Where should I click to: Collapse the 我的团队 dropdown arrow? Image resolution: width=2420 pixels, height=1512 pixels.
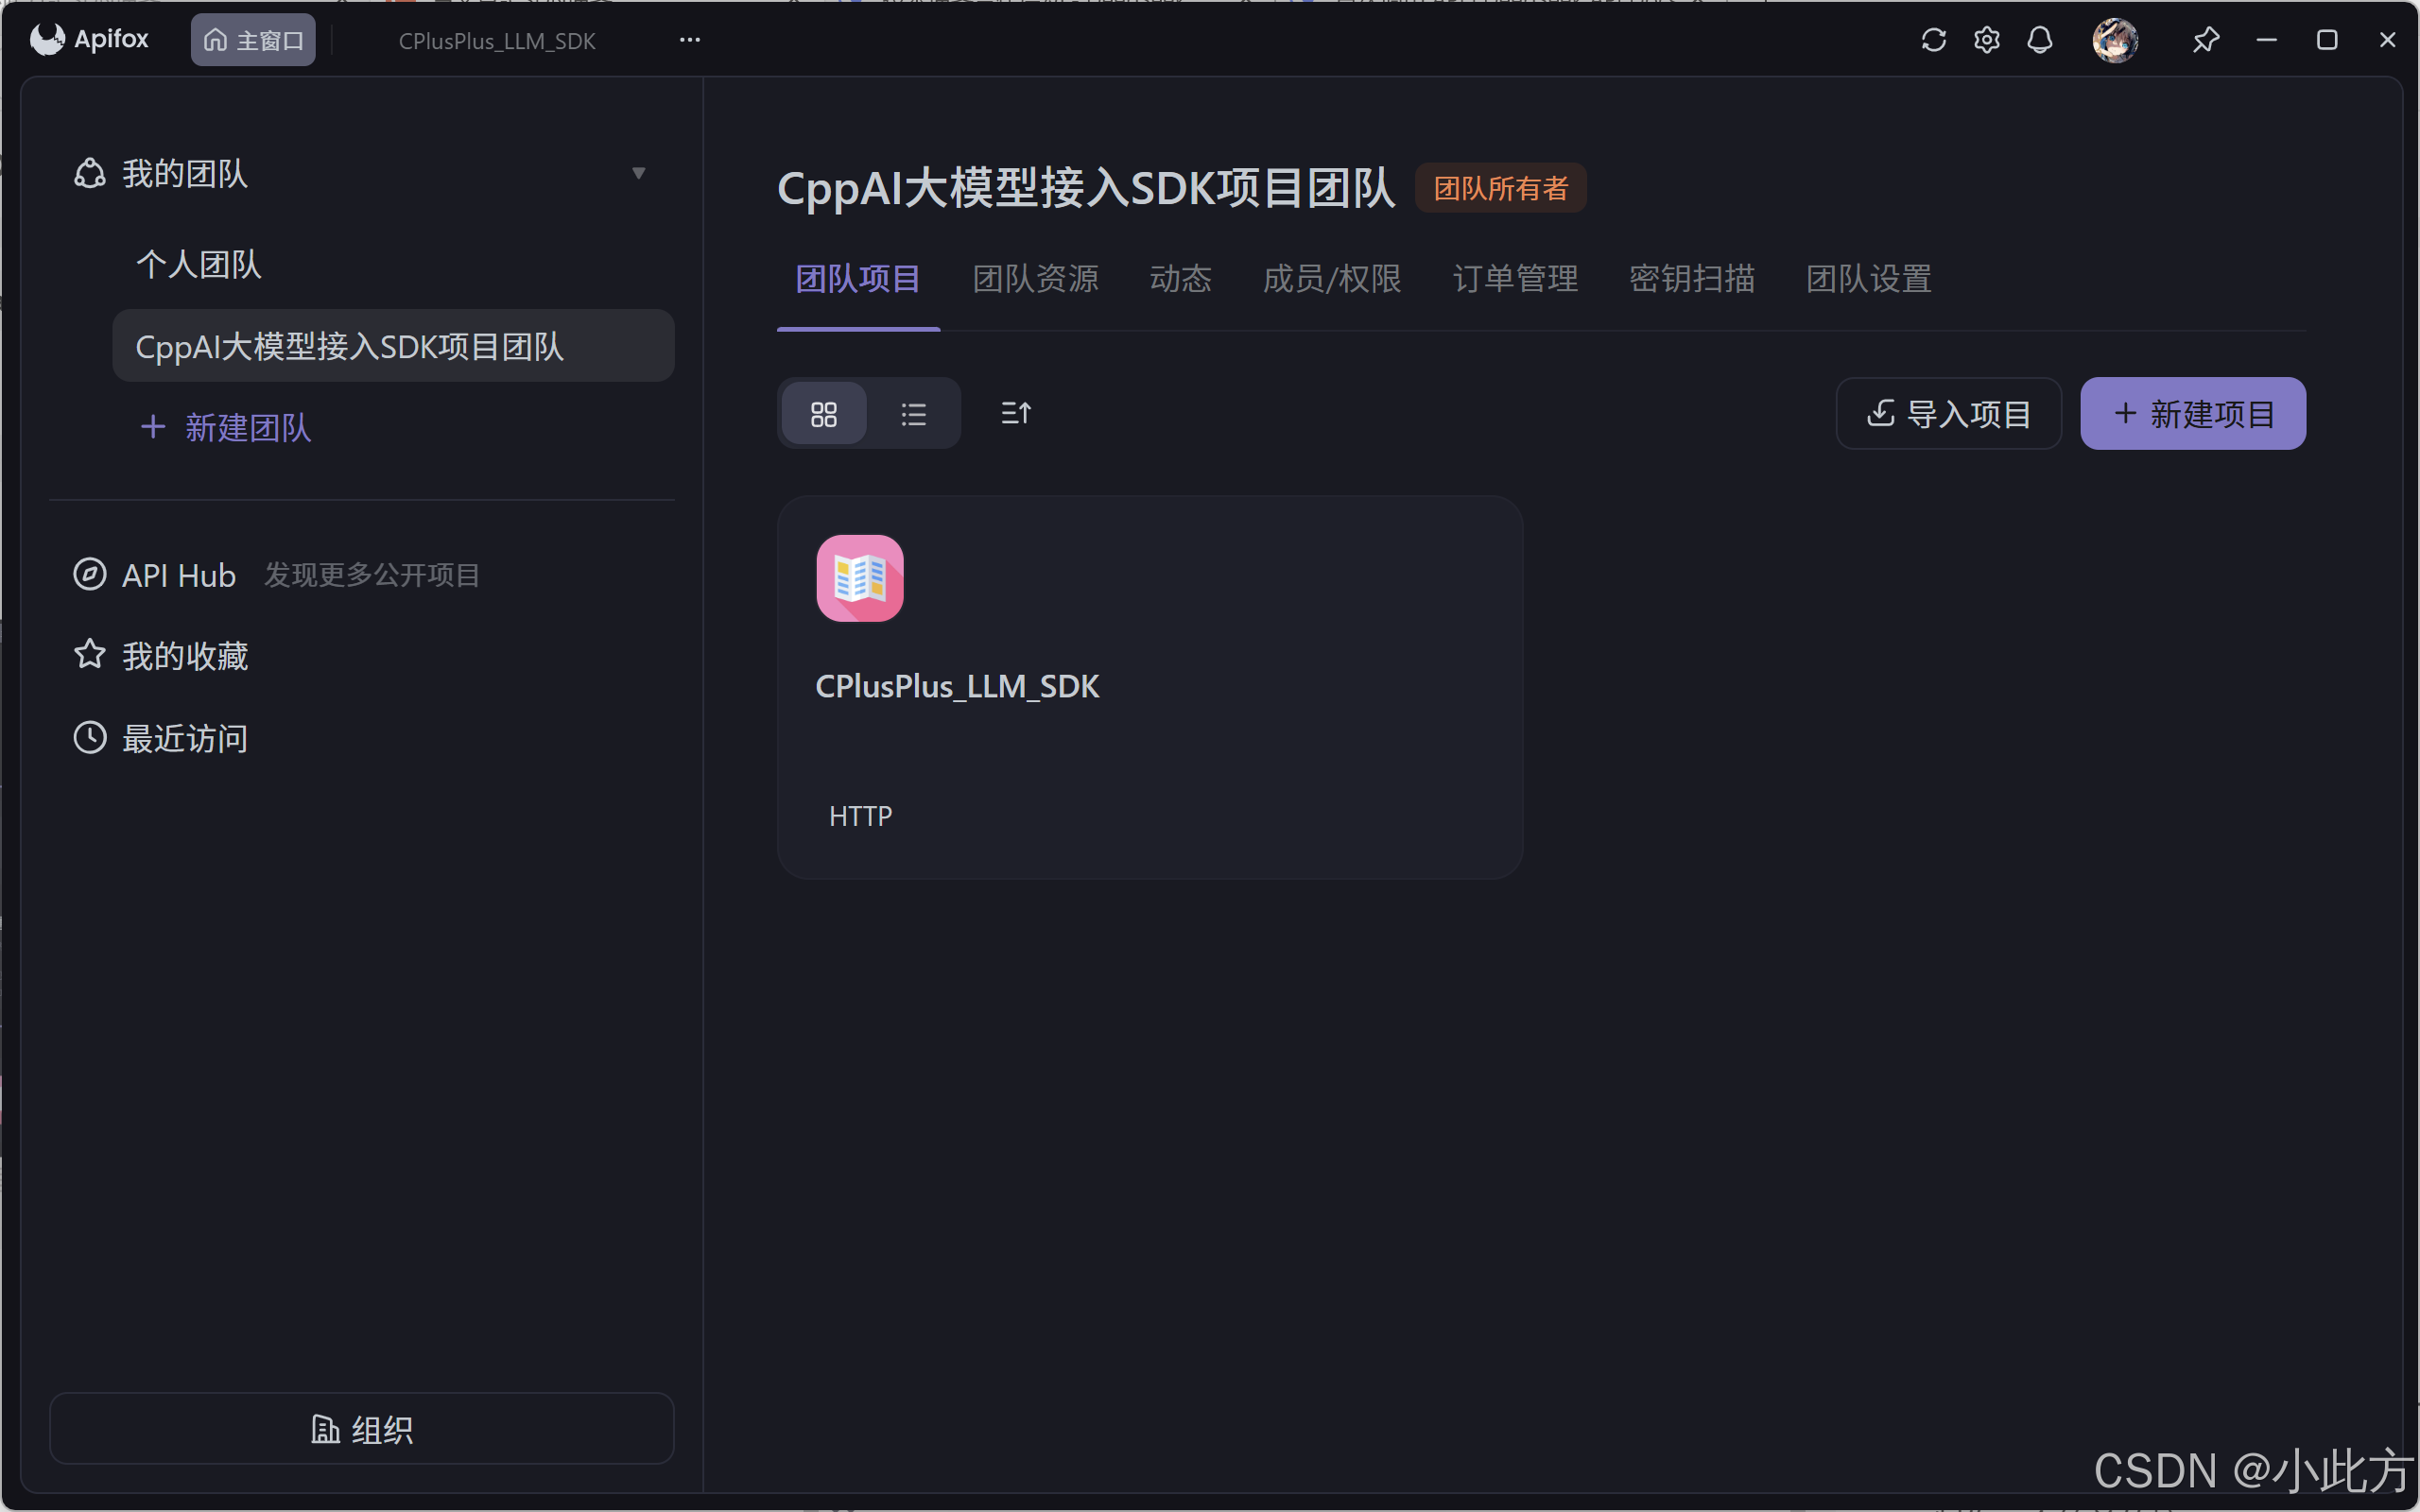click(638, 173)
